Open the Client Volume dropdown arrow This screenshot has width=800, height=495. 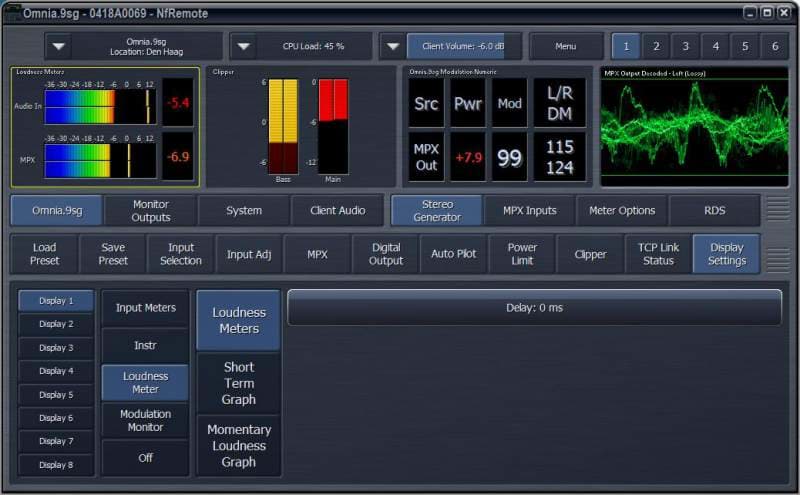point(392,46)
